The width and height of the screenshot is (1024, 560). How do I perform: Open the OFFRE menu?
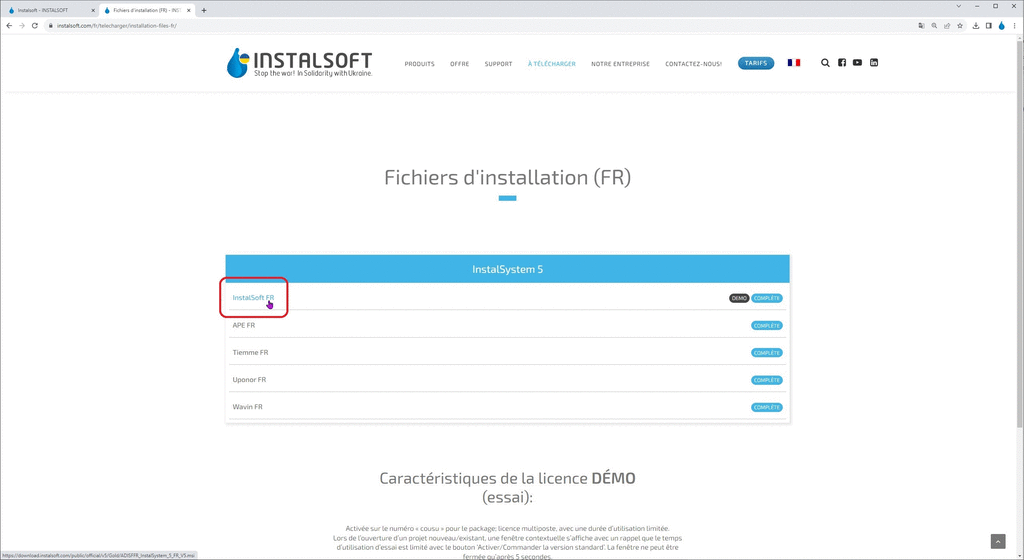pyautogui.click(x=460, y=64)
